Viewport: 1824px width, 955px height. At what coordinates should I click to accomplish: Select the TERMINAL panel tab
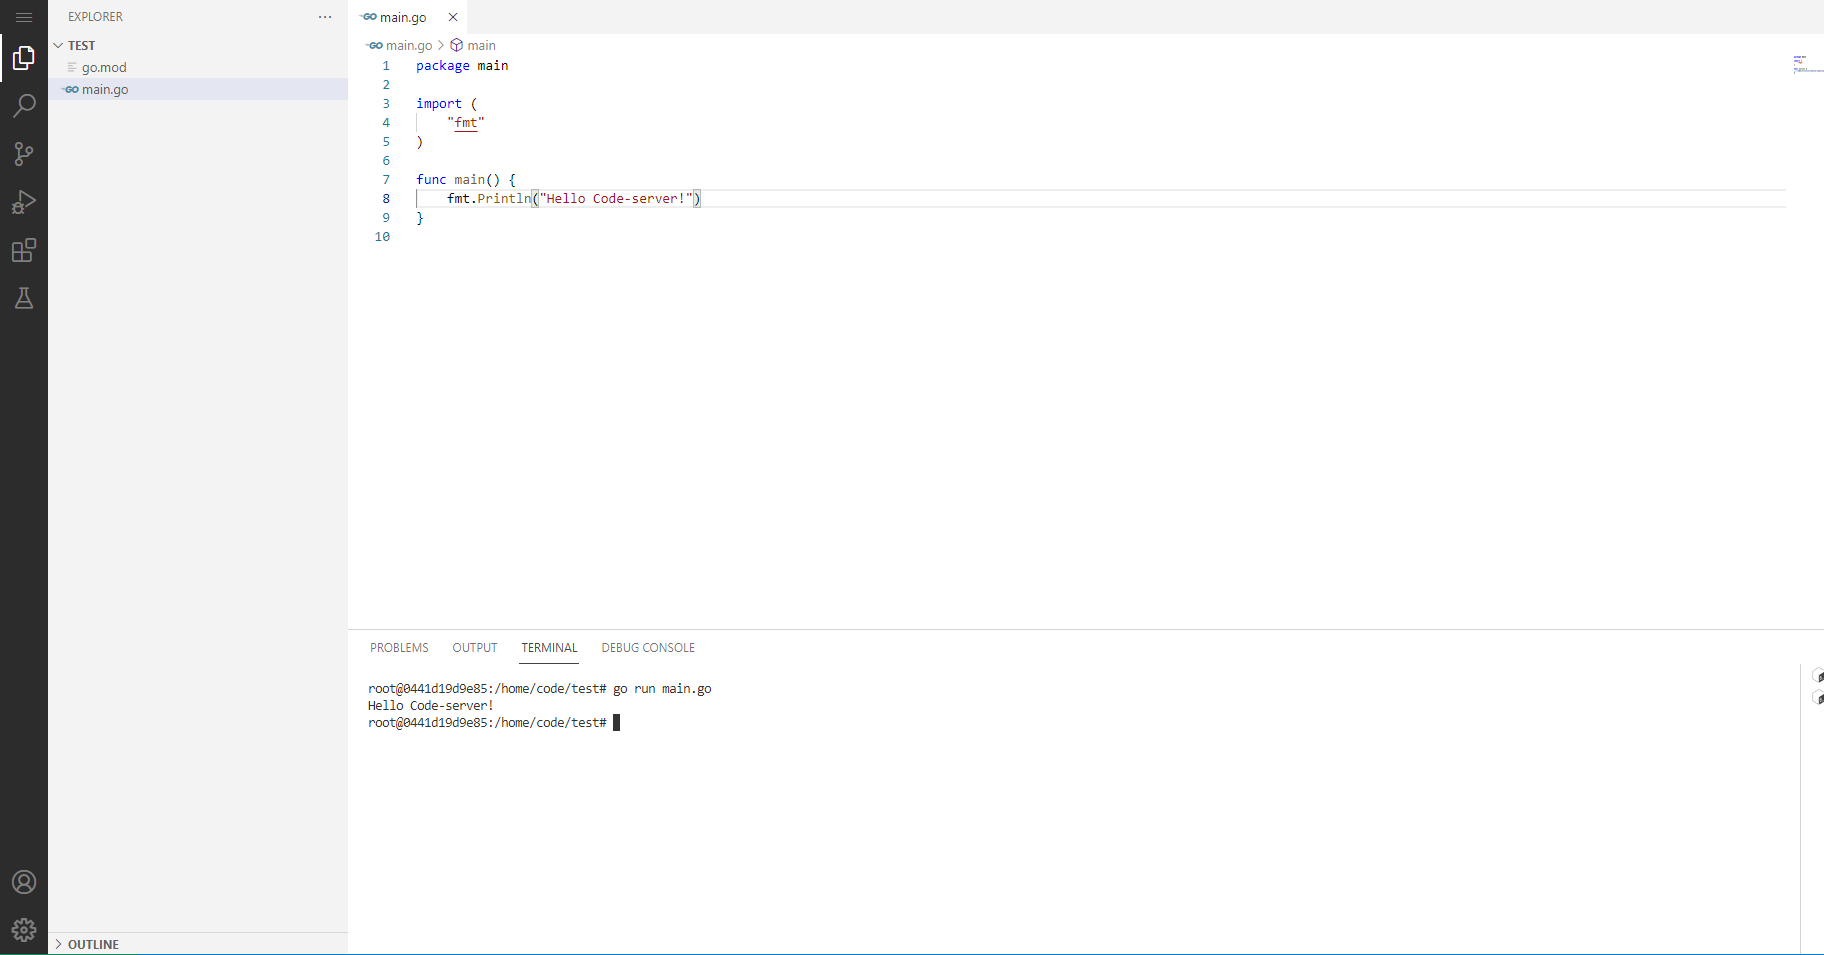[x=549, y=648]
